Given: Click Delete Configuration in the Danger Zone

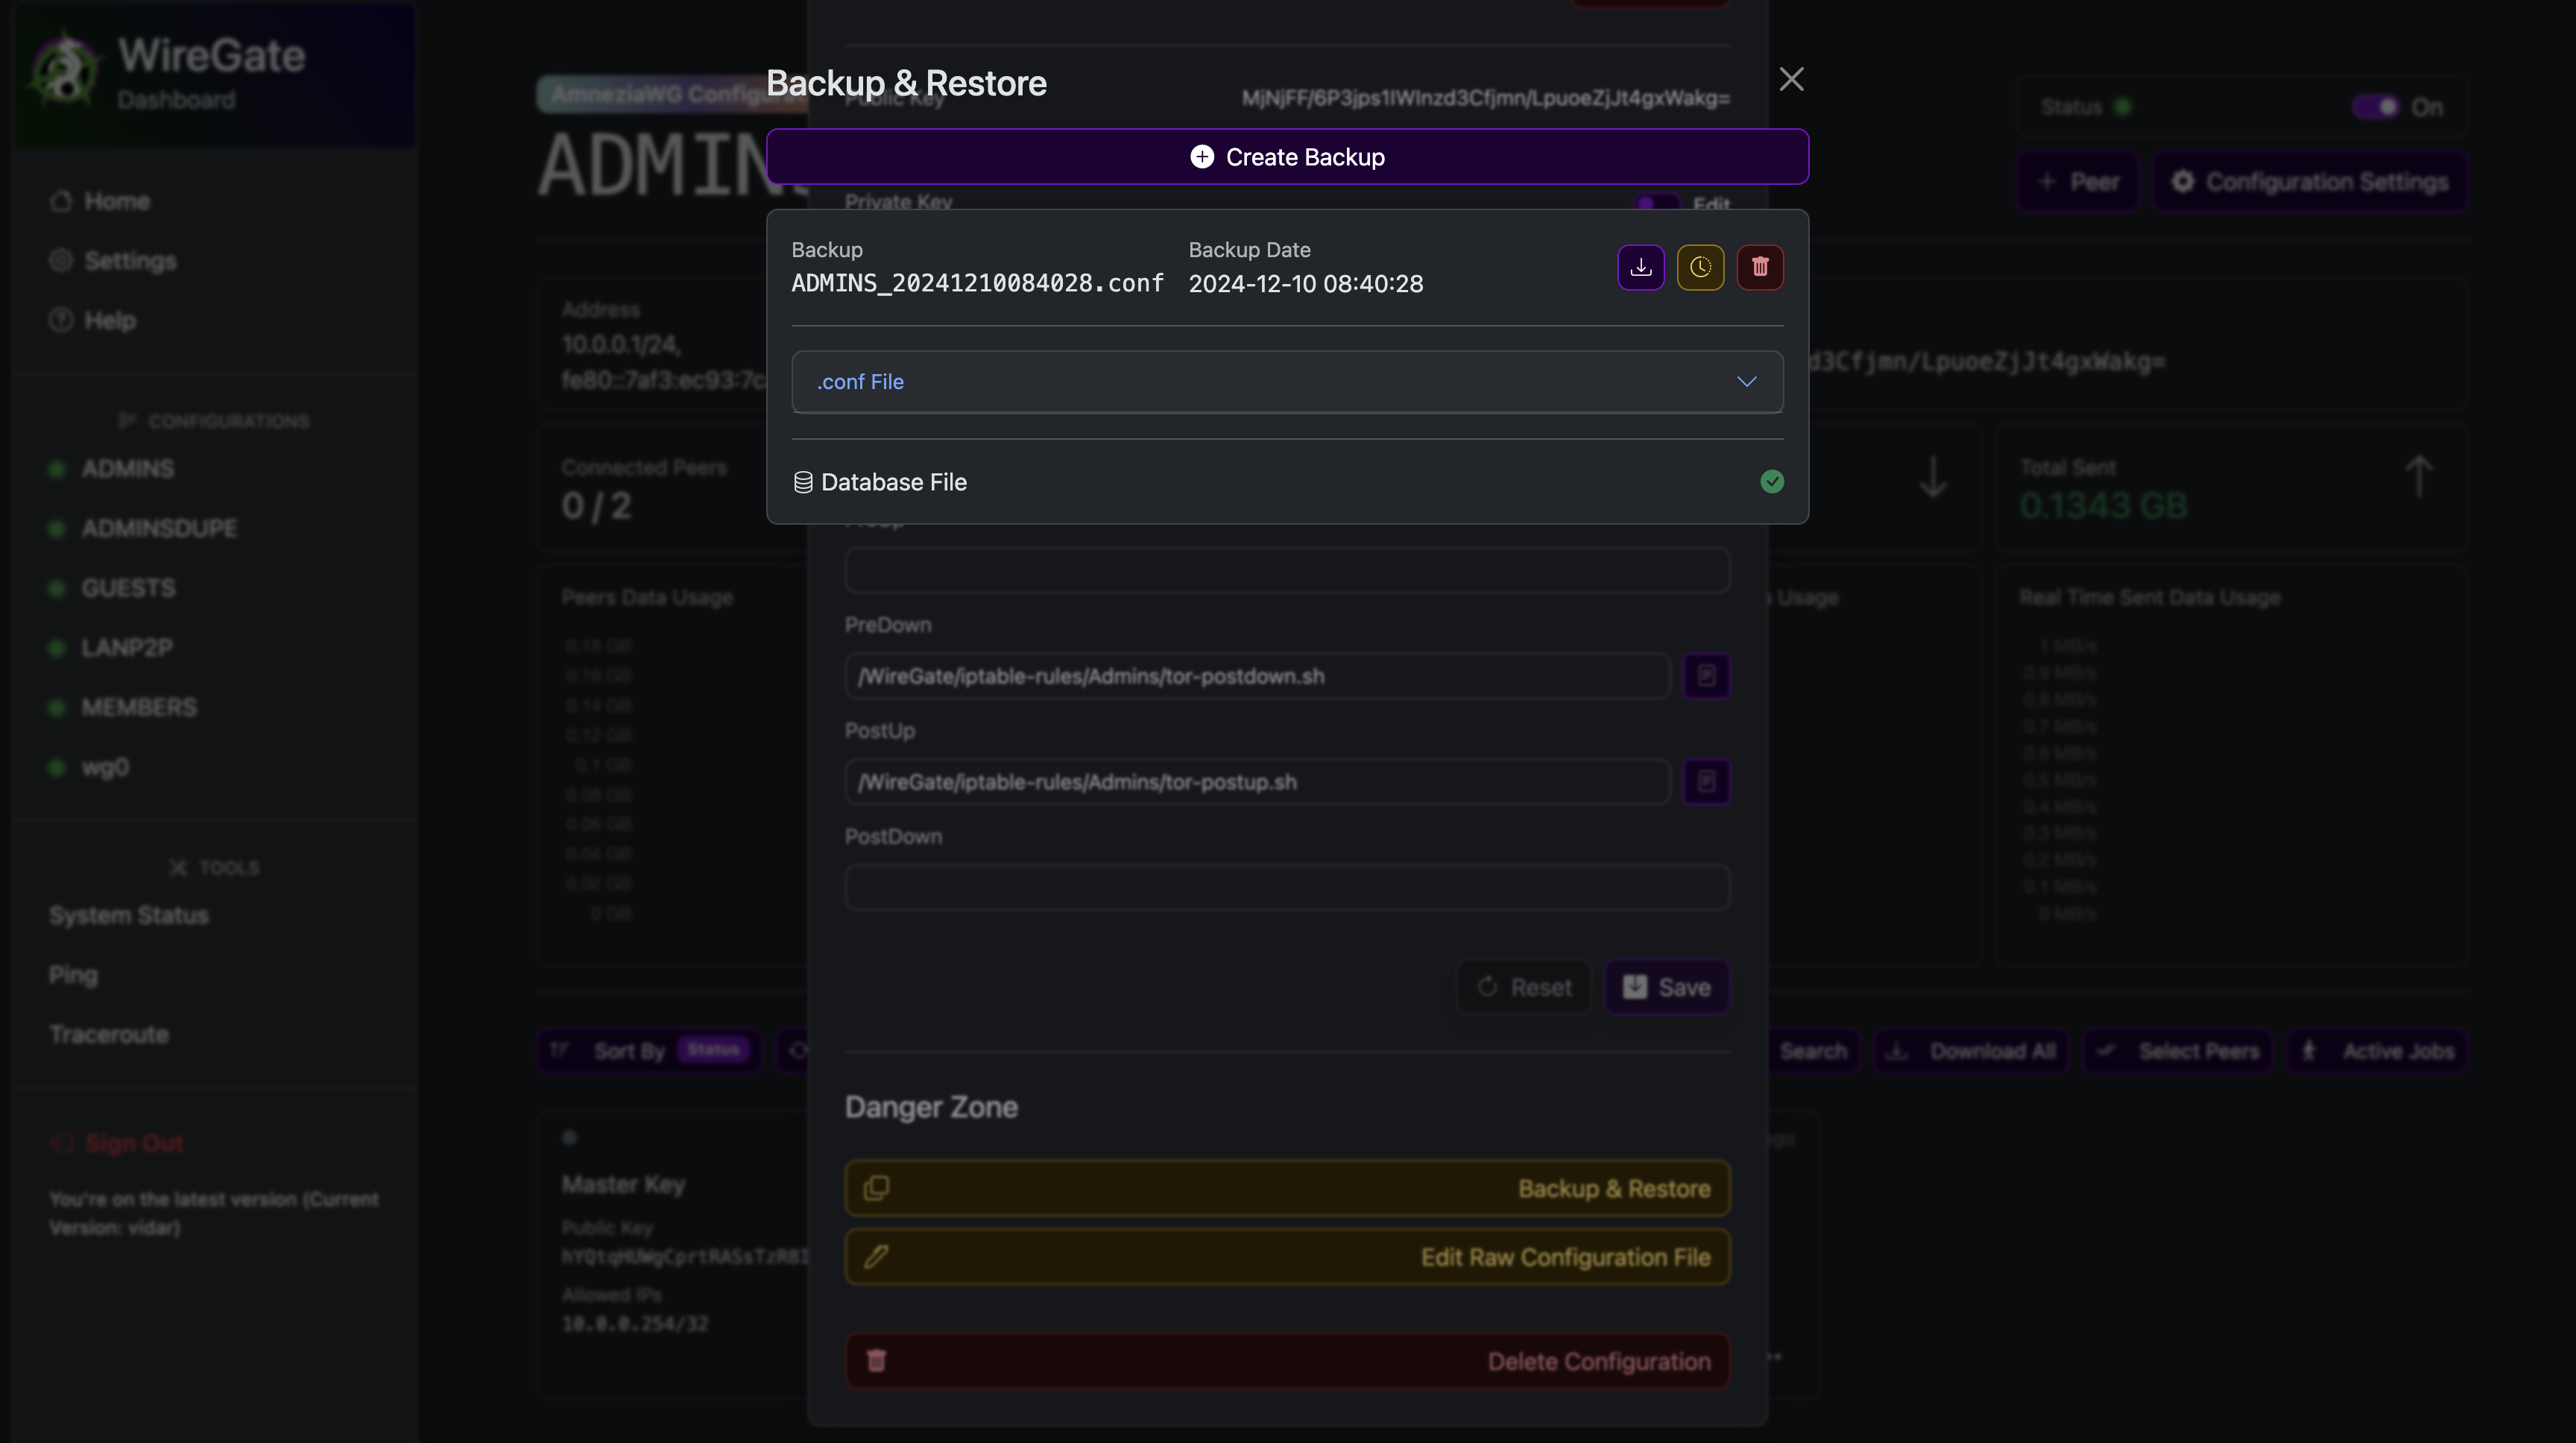Looking at the screenshot, I should point(1287,1361).
